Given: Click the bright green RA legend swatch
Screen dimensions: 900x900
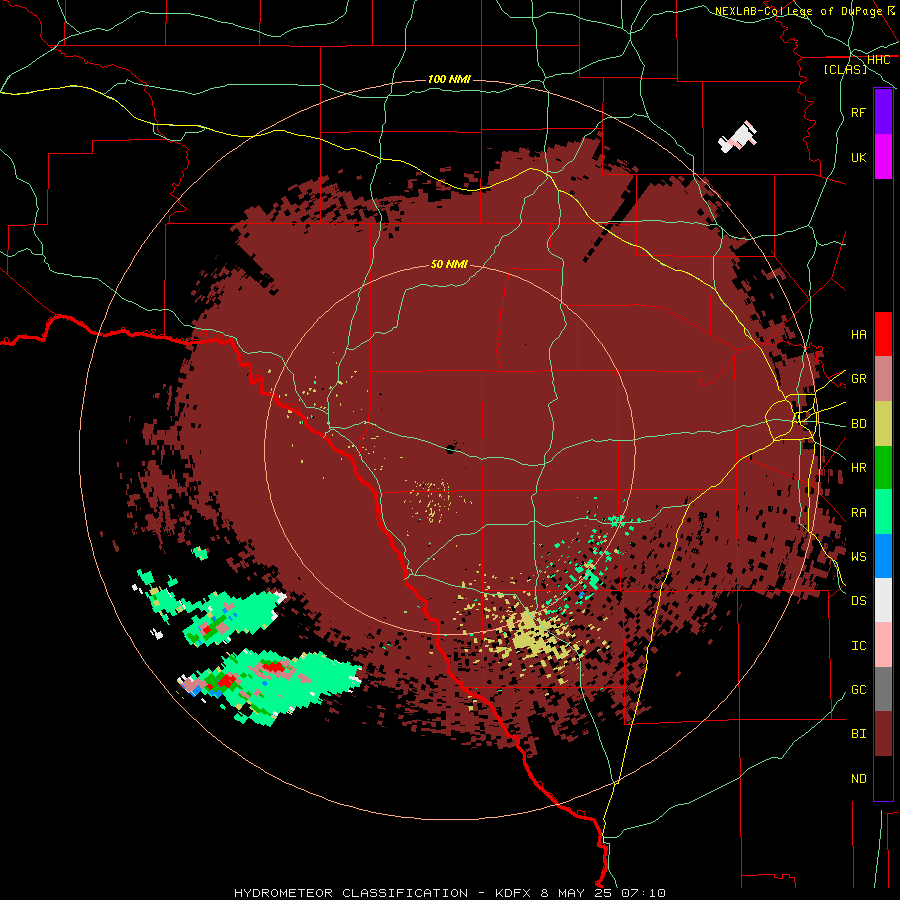Looking at the screenshot, I should (883, 512).
